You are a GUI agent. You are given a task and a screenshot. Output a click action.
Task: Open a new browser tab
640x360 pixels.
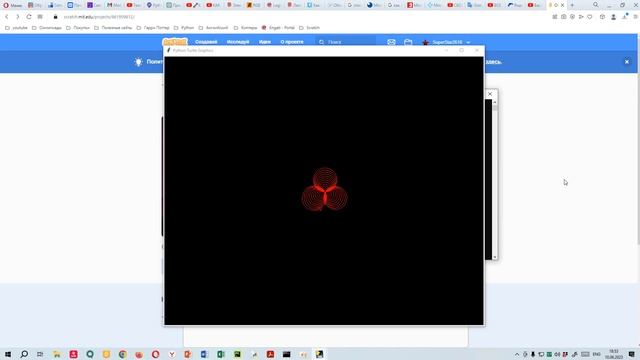572,5
